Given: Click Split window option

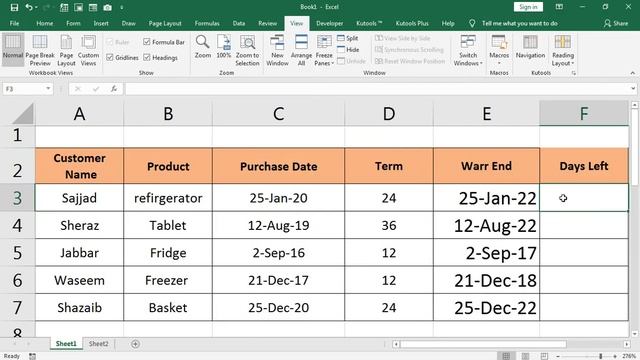Looking at the screenshot, I should pos(348,38).
